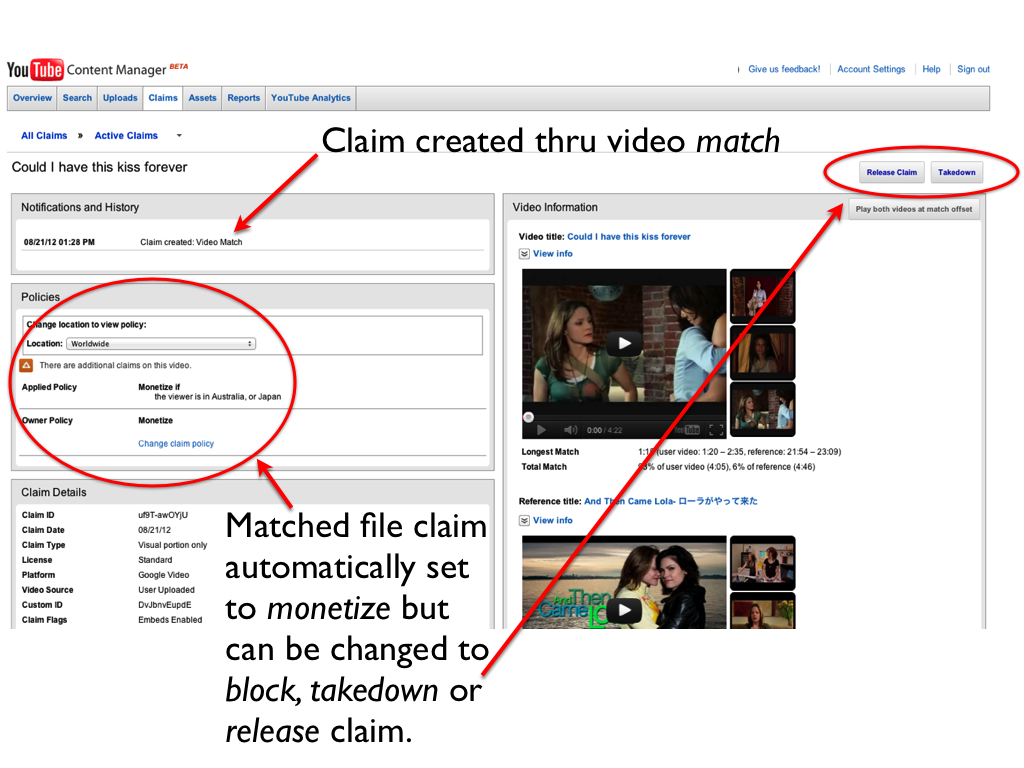
Task: Toggle fullscreen on user video
Action: tap(716, 430)
